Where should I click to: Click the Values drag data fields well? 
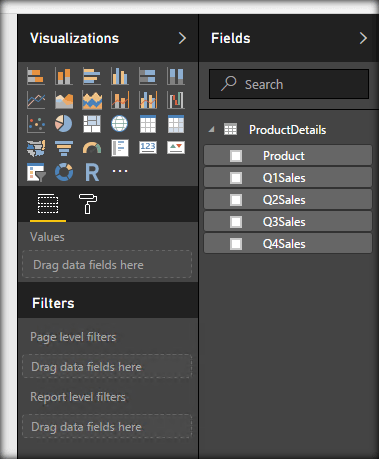point(107,264)
